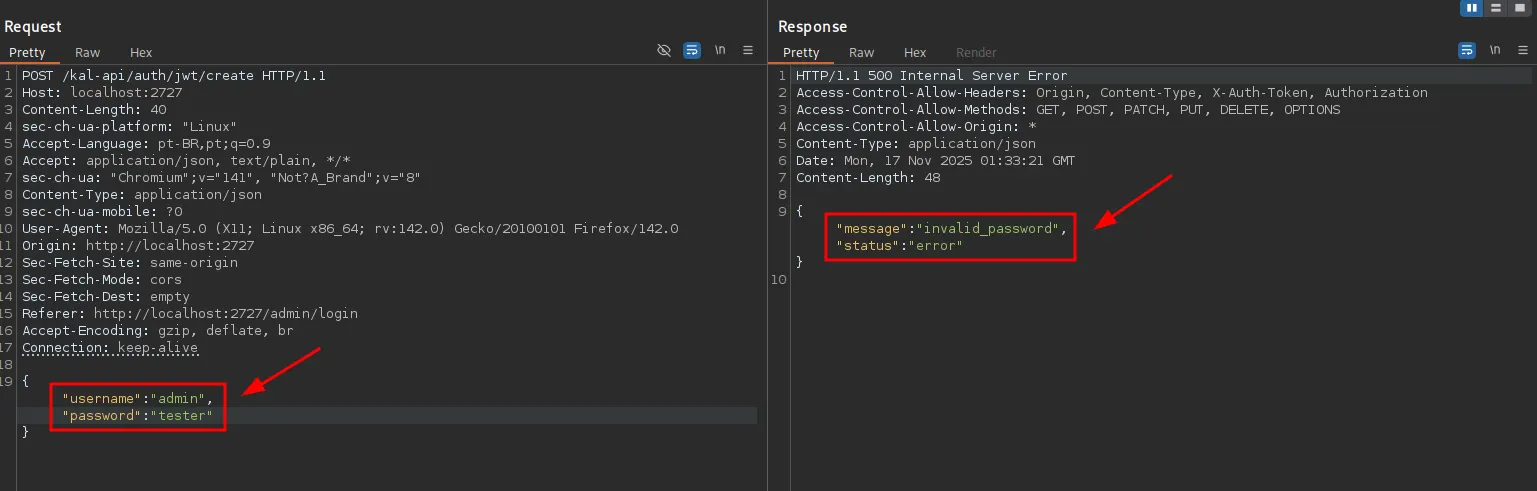Click Sec-Fetch-Mode: cors header
This screenshot has width=1537, height=491.
pos(102,280)
